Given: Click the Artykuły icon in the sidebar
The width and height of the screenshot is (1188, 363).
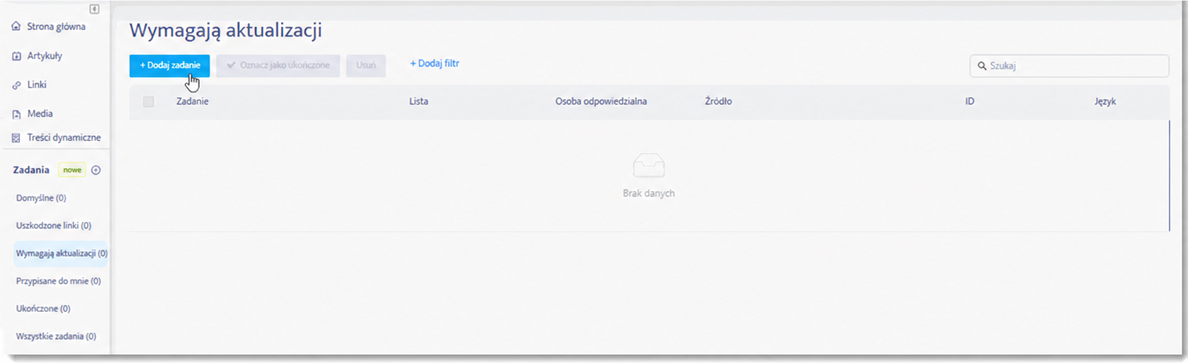Looking at the screenshot, I should pos(17,56).
